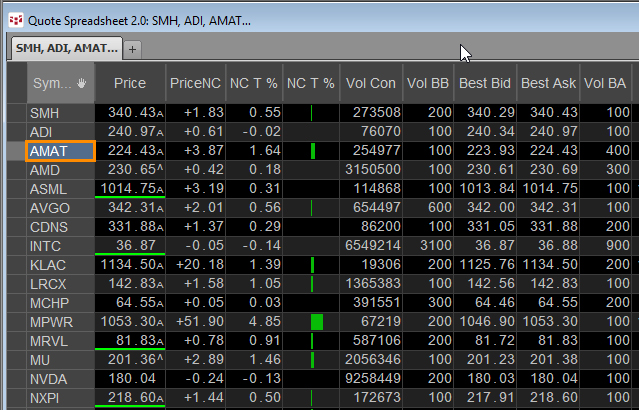The height and width of the screenshot is (410, 639).
Task: Select the NVDA symbol cell
Action: [60, 379]
